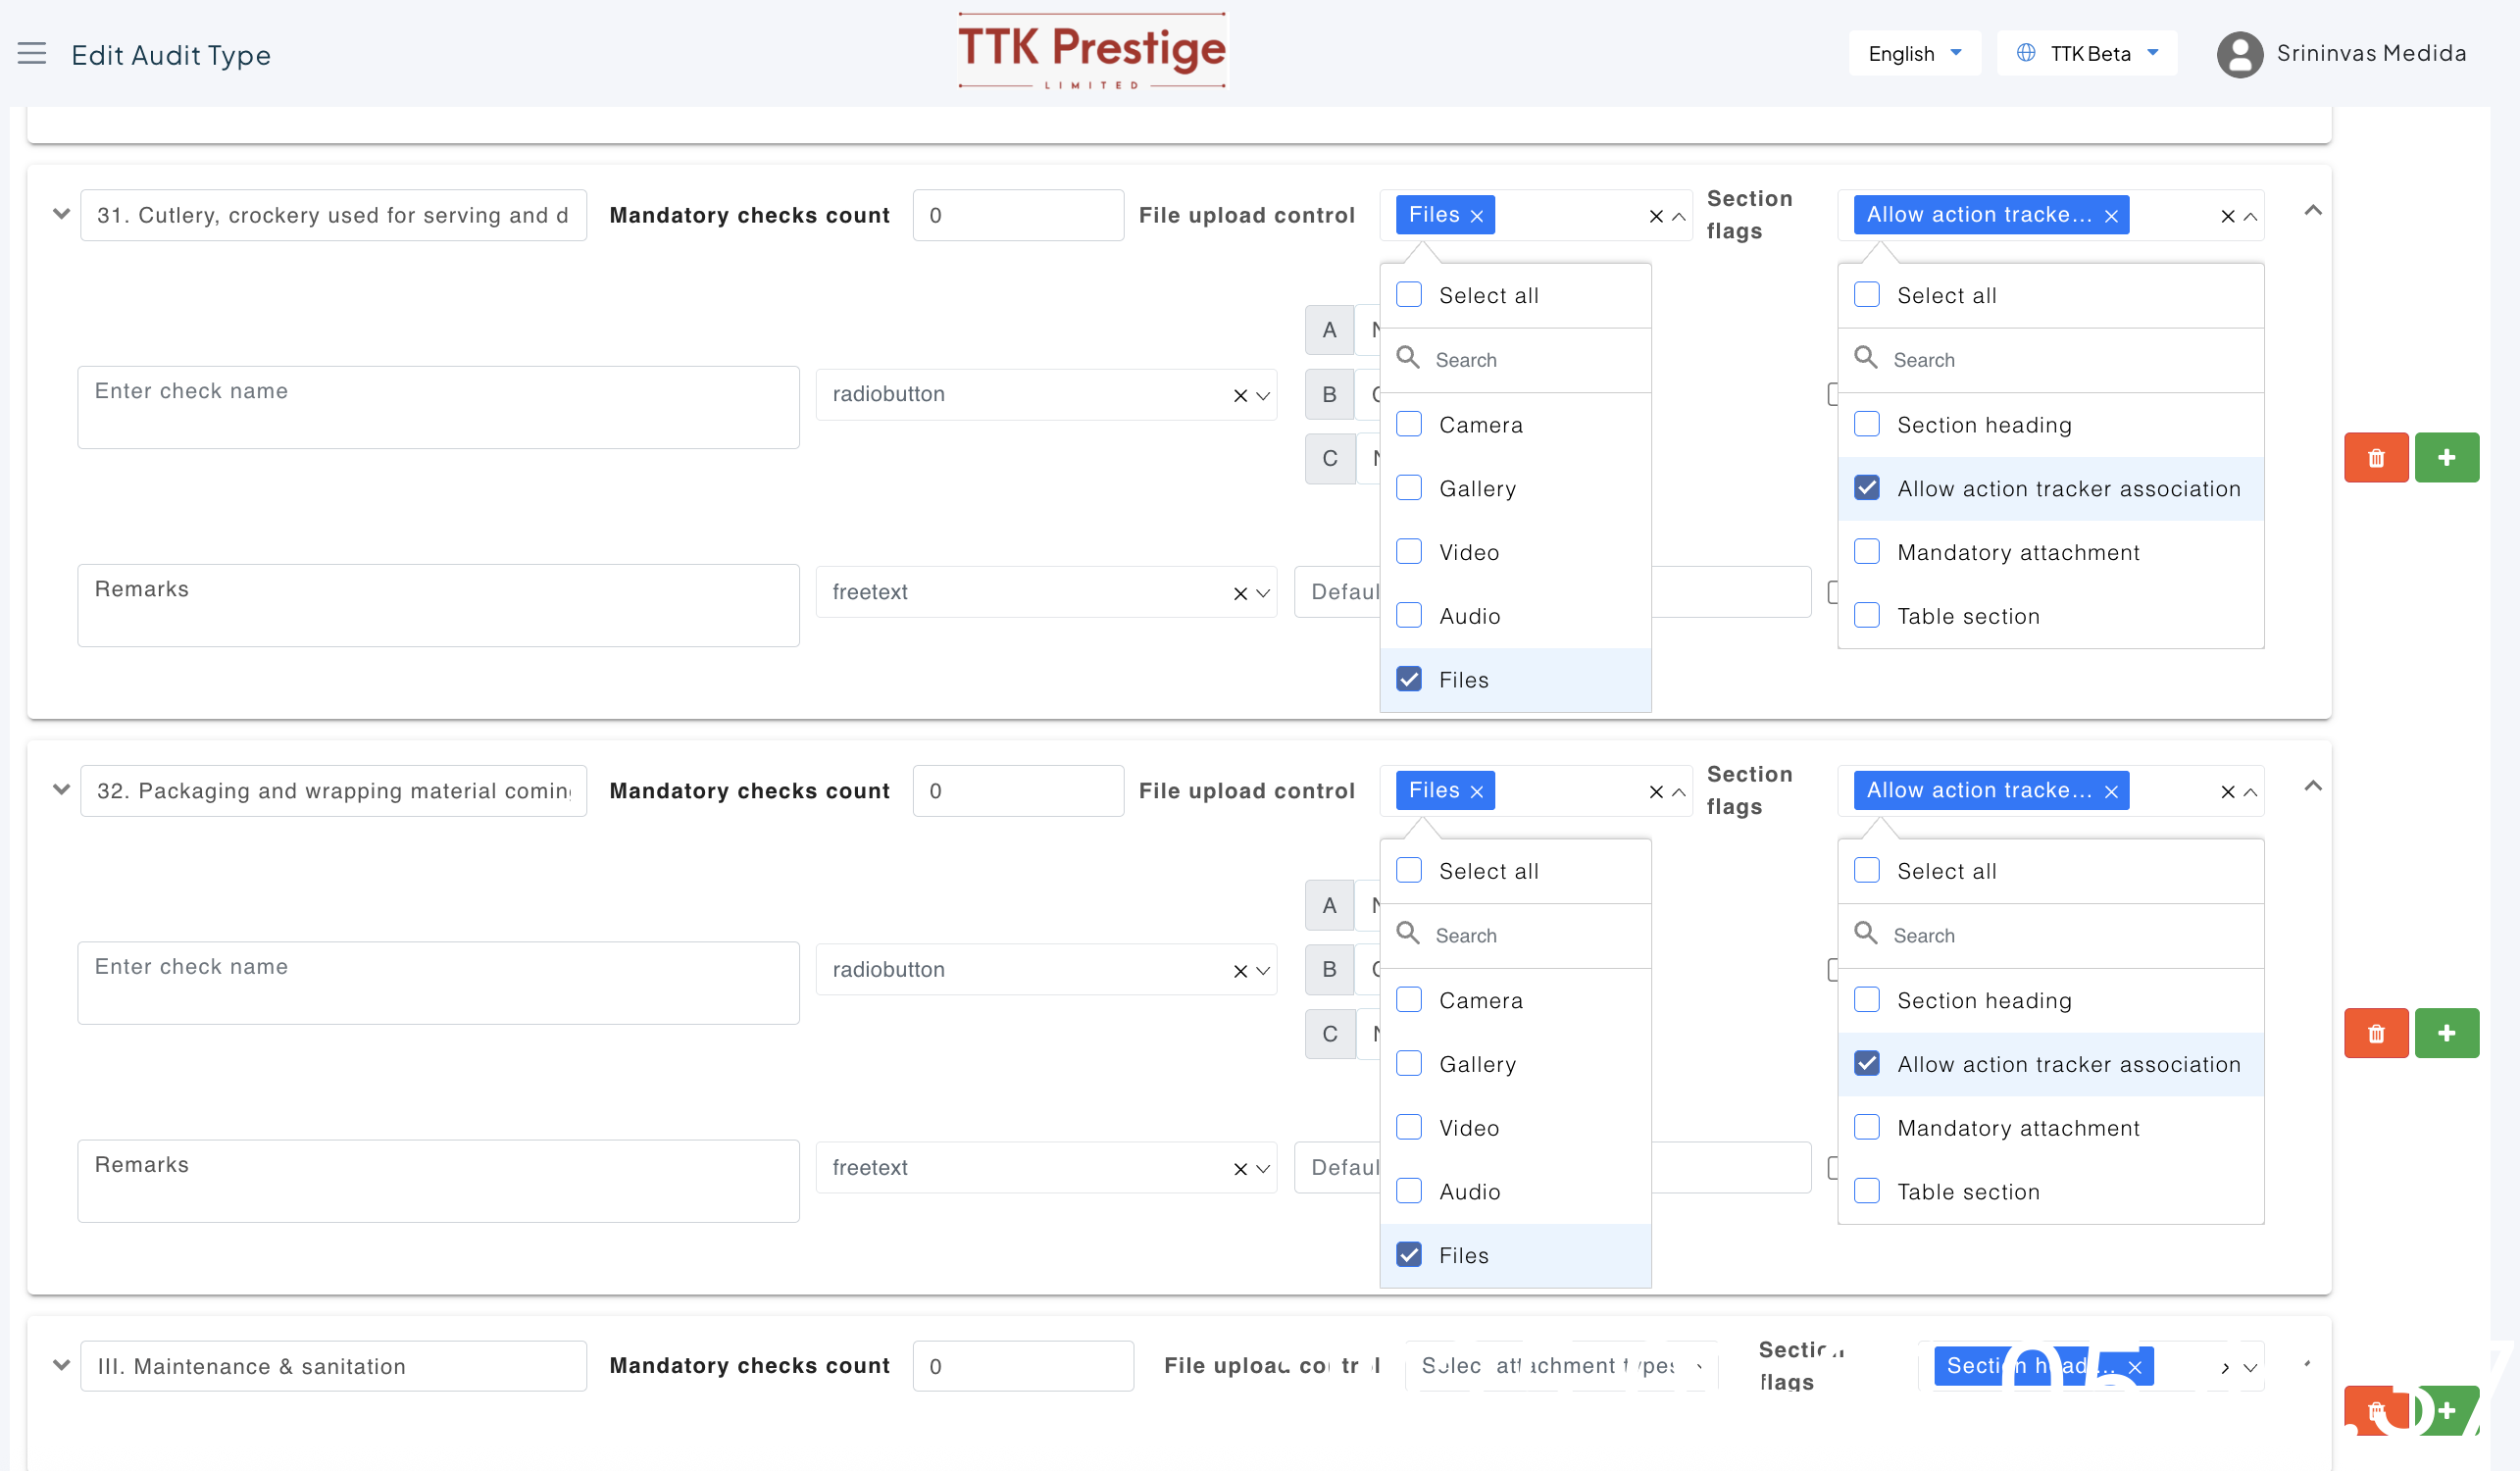Delete section 32 with red trash button
2520x1471 pixels.
2375,1033
